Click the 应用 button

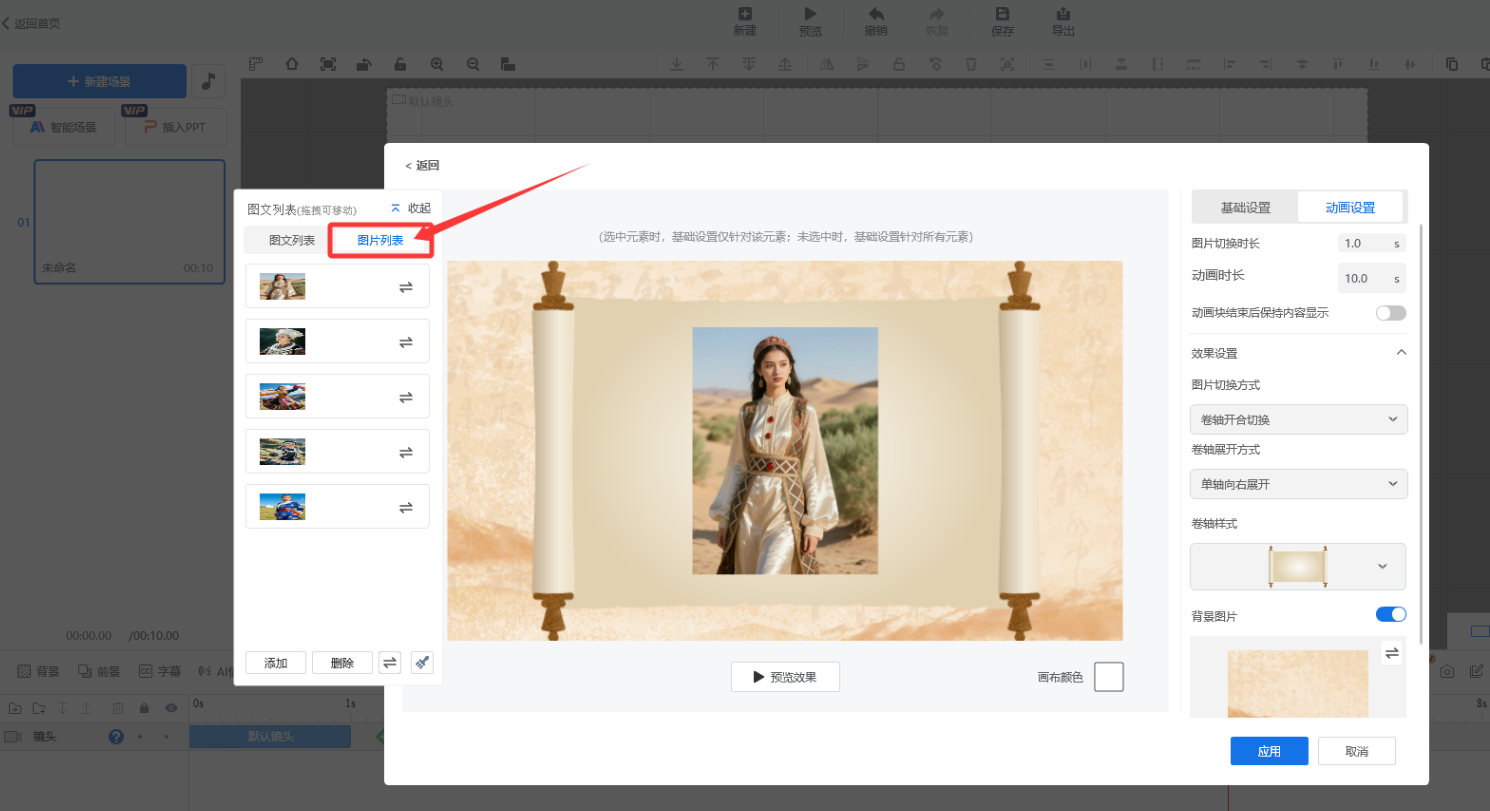[1269, 752]
